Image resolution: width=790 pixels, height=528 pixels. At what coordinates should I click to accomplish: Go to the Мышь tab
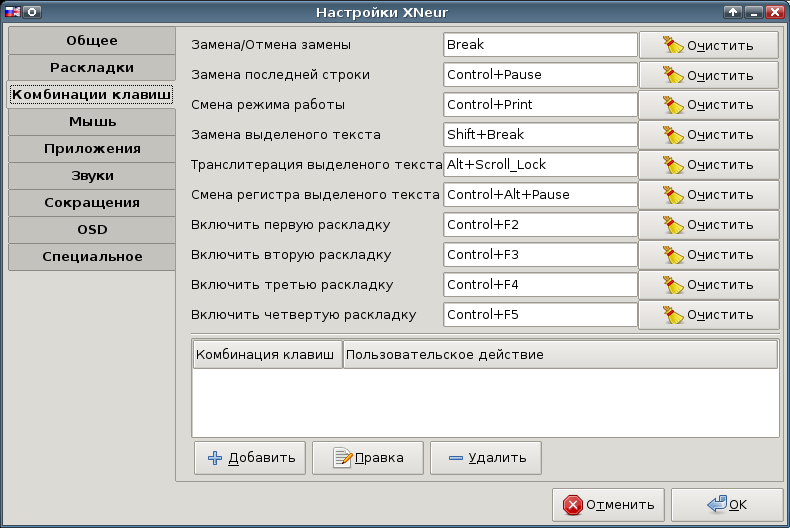pos(92,121)
